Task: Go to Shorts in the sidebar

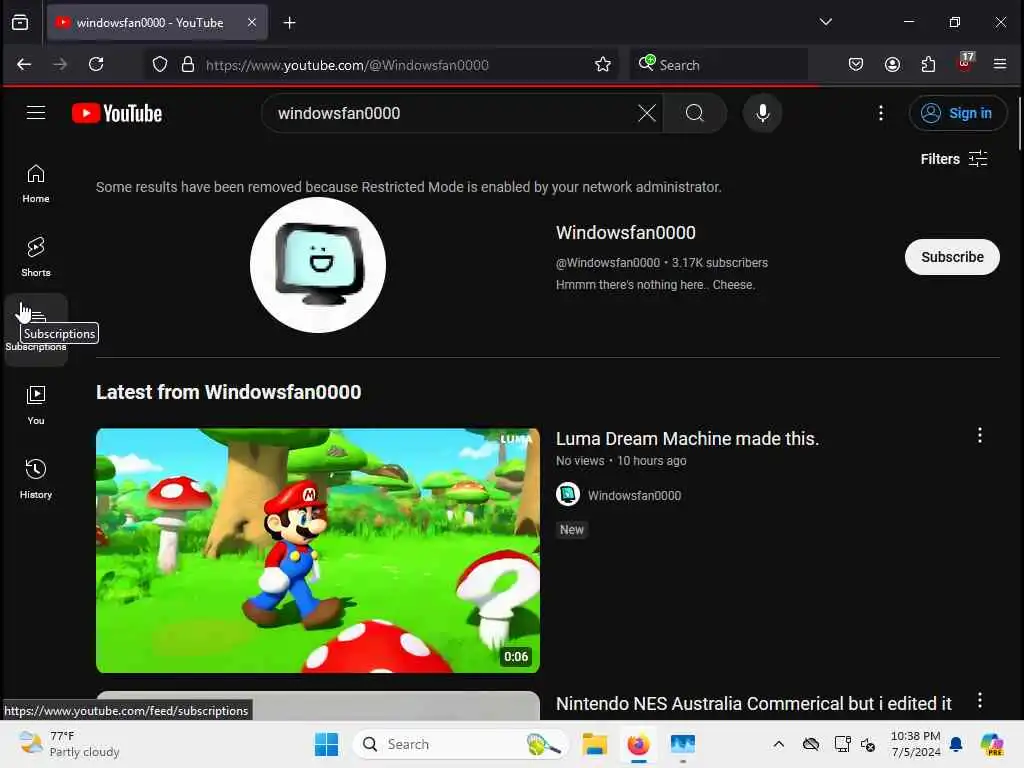Action: point(36,257)
